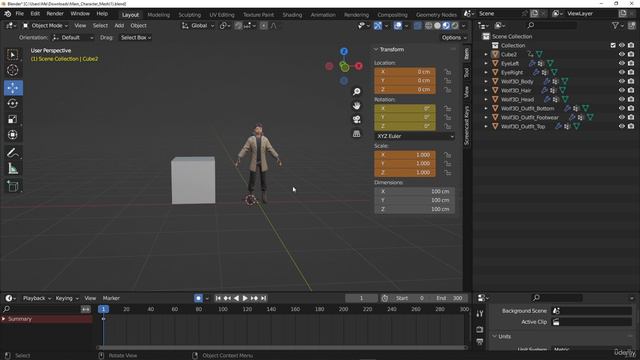
Task: Disable Wolf3D_Head in renders
Action: (x=631, y=99)
